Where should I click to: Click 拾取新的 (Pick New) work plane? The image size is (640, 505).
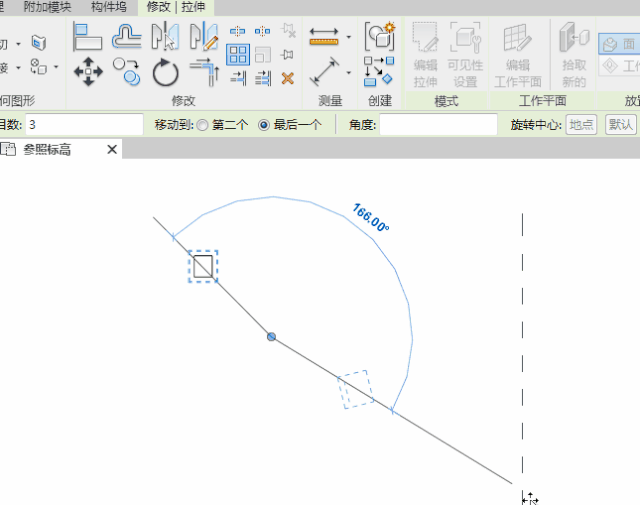tap(573, 54)
